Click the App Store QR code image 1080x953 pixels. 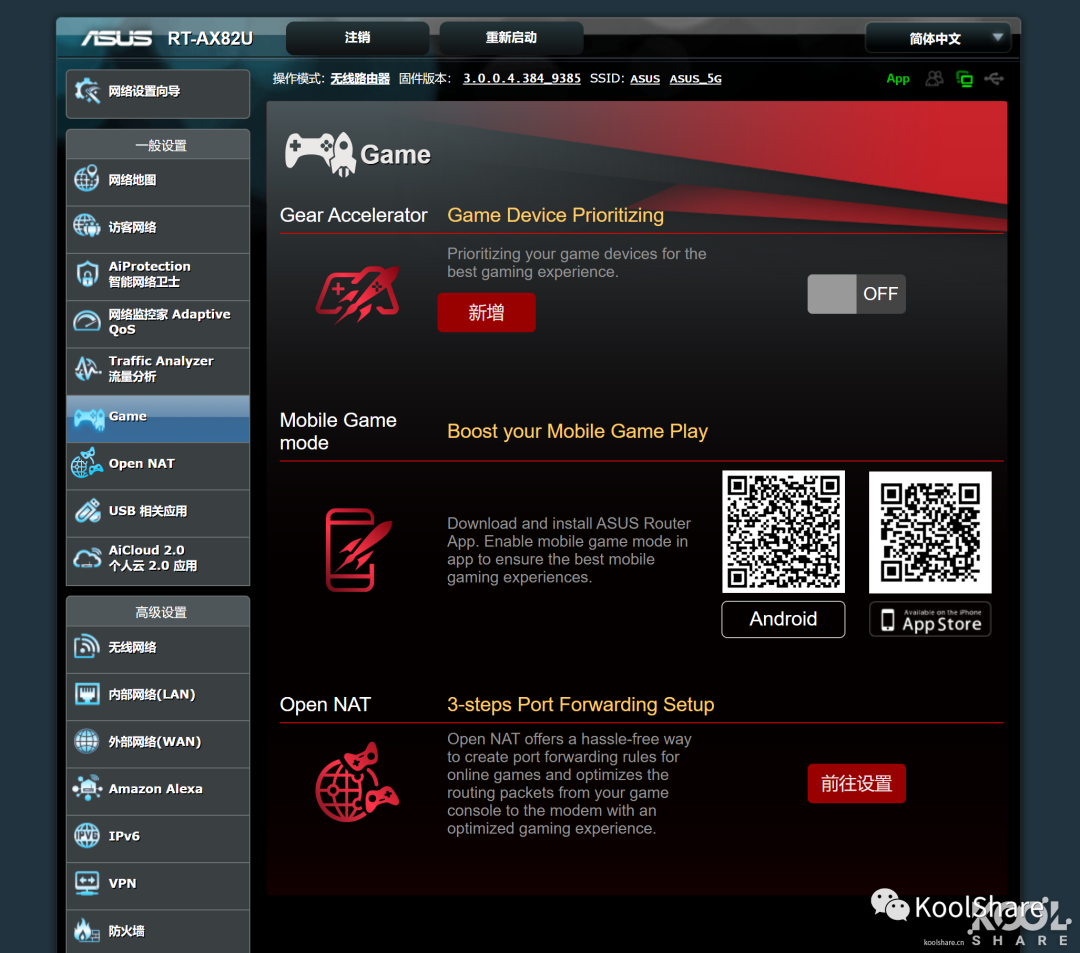click(930, 532)
